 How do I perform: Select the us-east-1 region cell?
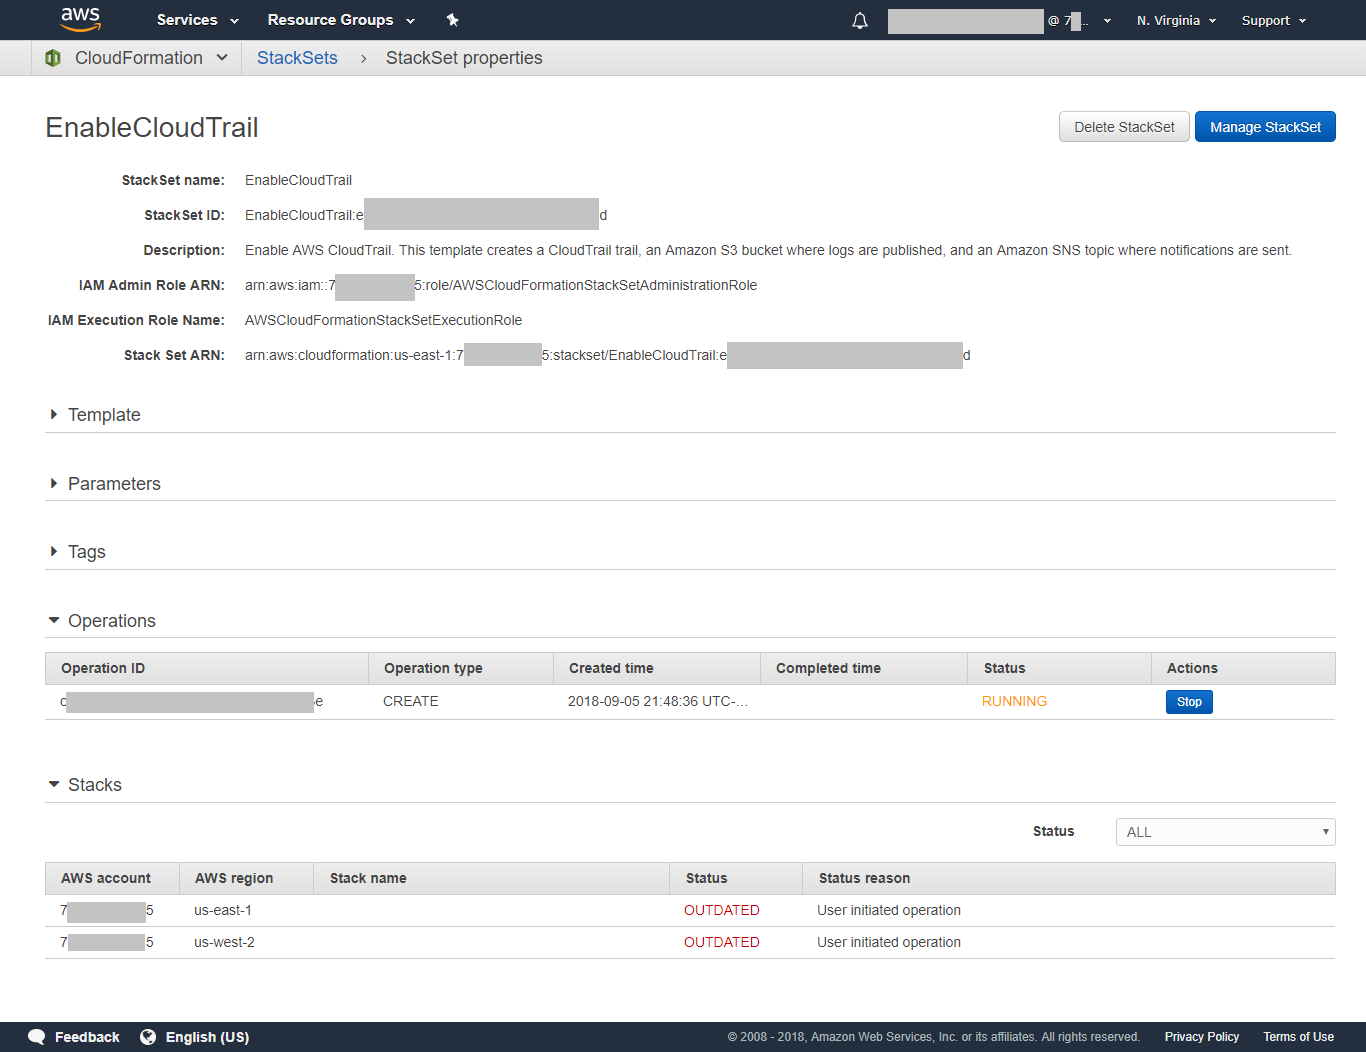tap(223, 910)
